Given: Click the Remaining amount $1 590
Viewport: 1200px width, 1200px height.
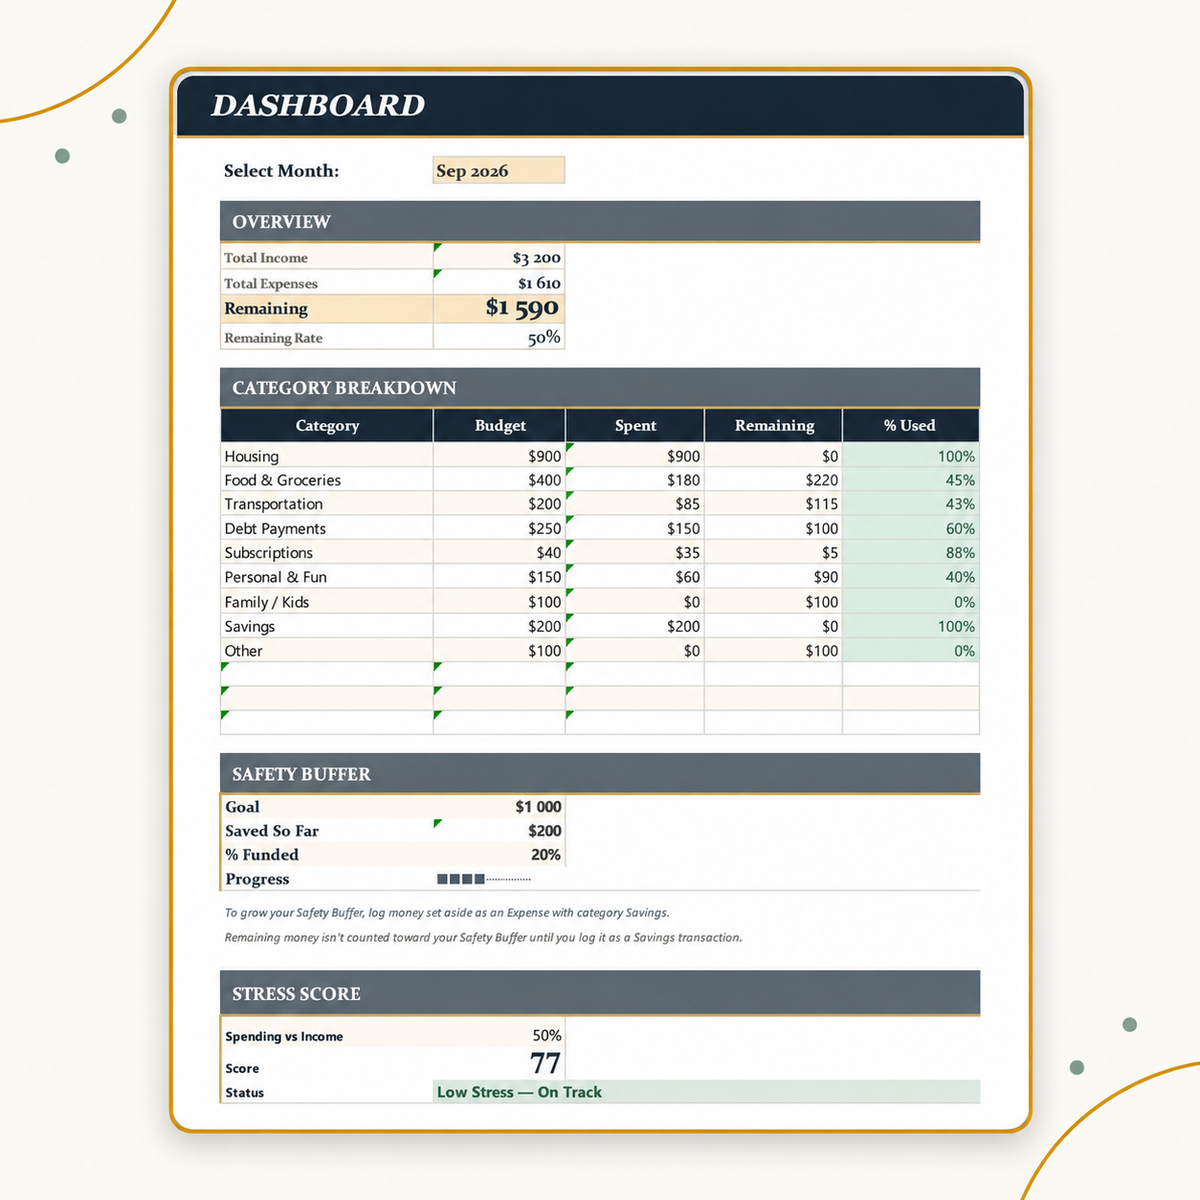Looking at the screenshot, I should (x=499, y=309).
